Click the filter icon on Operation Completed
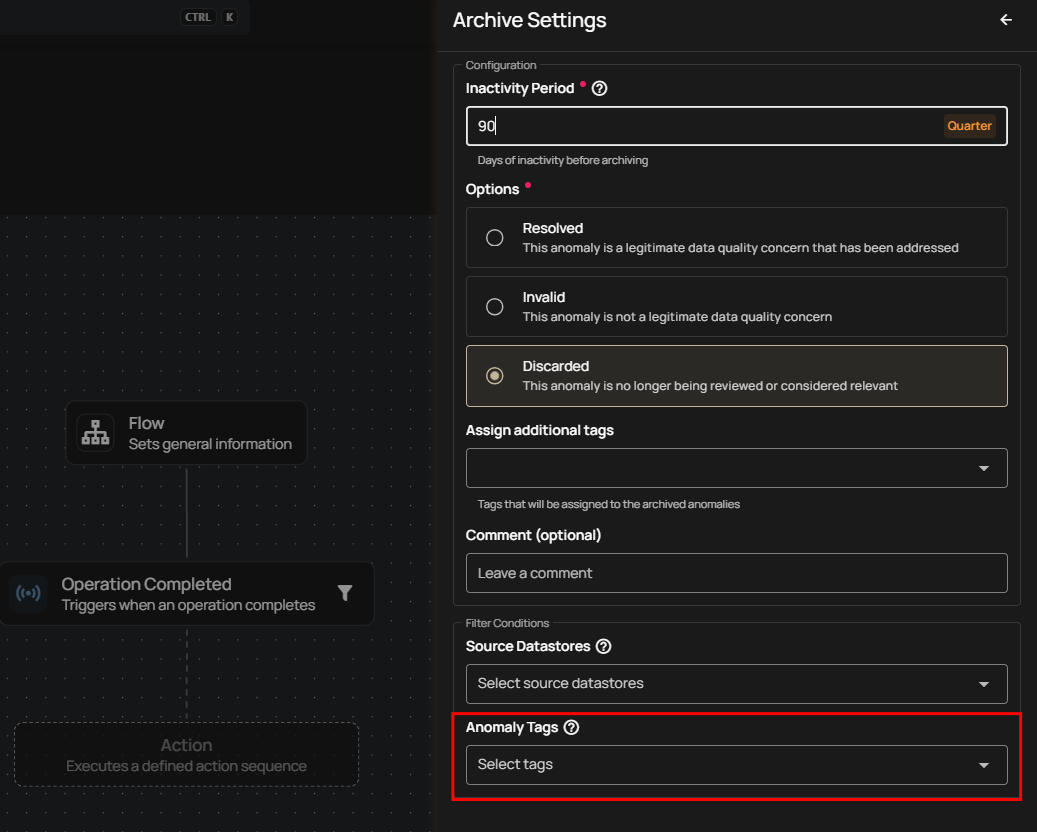The width and height of the screenshot is (1037, 832). click(344, 593)
